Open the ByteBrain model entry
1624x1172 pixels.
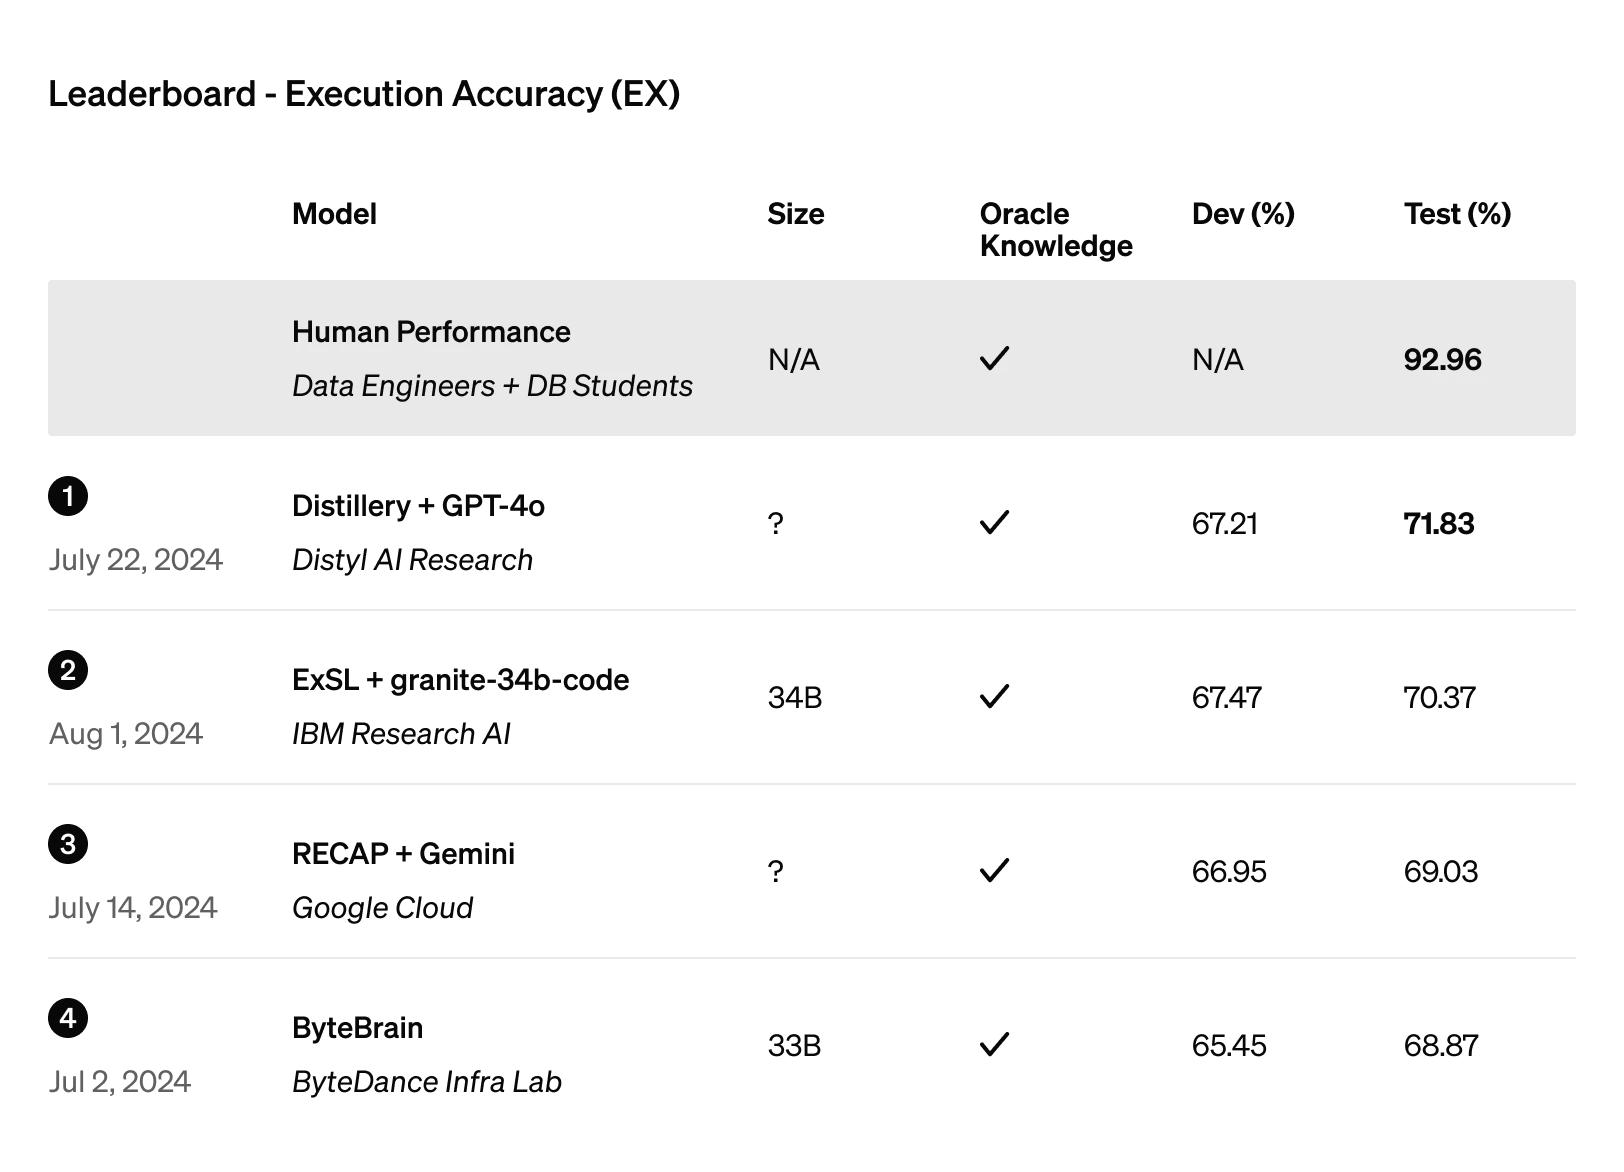(357, 1028)
